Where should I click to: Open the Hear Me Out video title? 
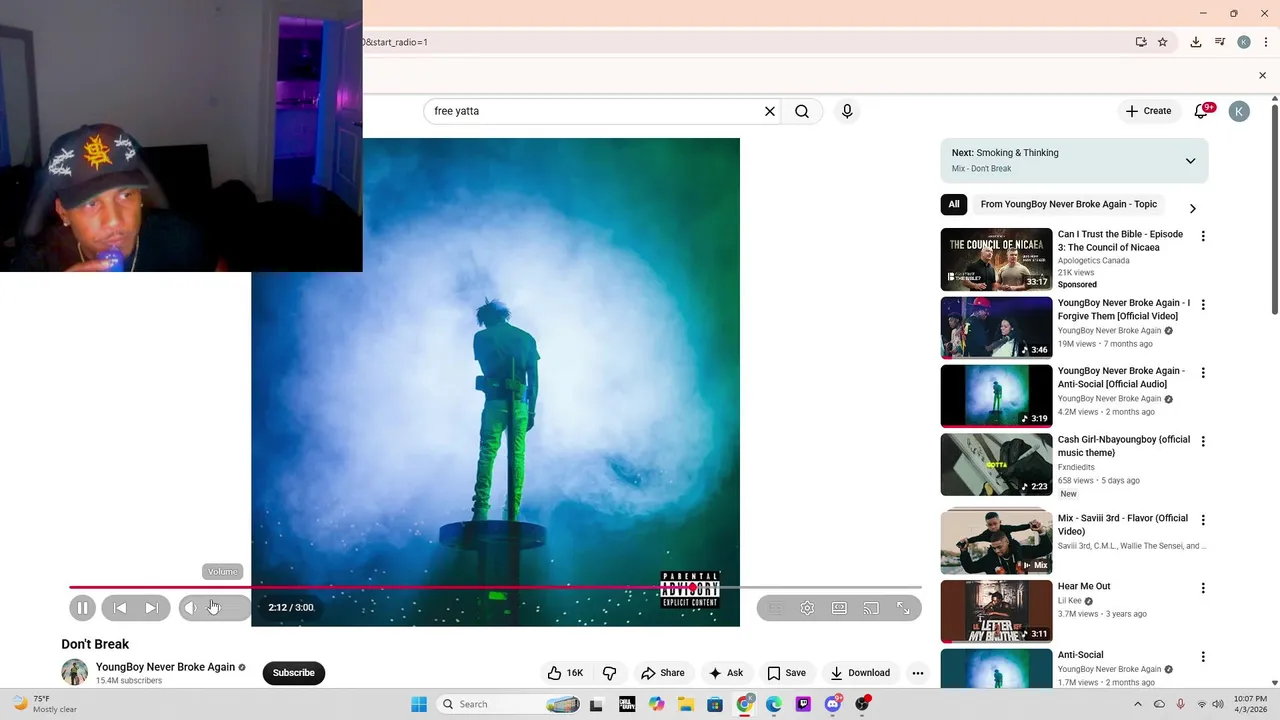(x=1084, y=586)
